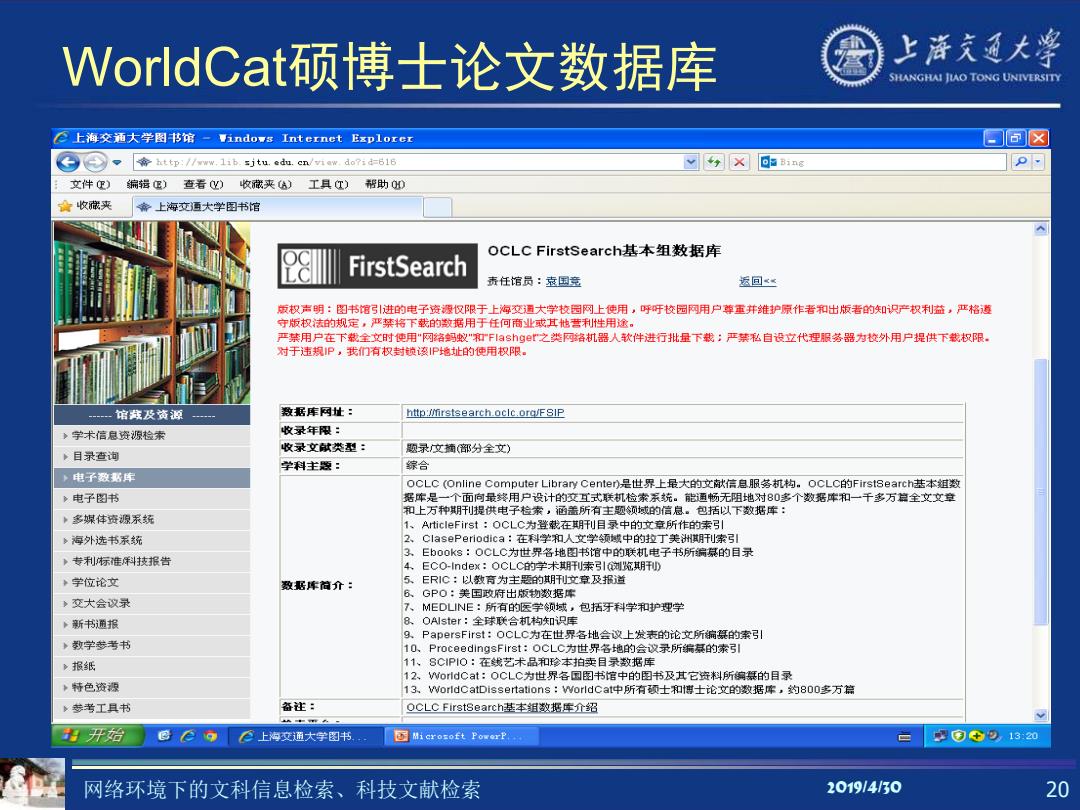Click the scroll up arrow of the page
Viewport: 1080px width, 810px height.
(1041, 229)
